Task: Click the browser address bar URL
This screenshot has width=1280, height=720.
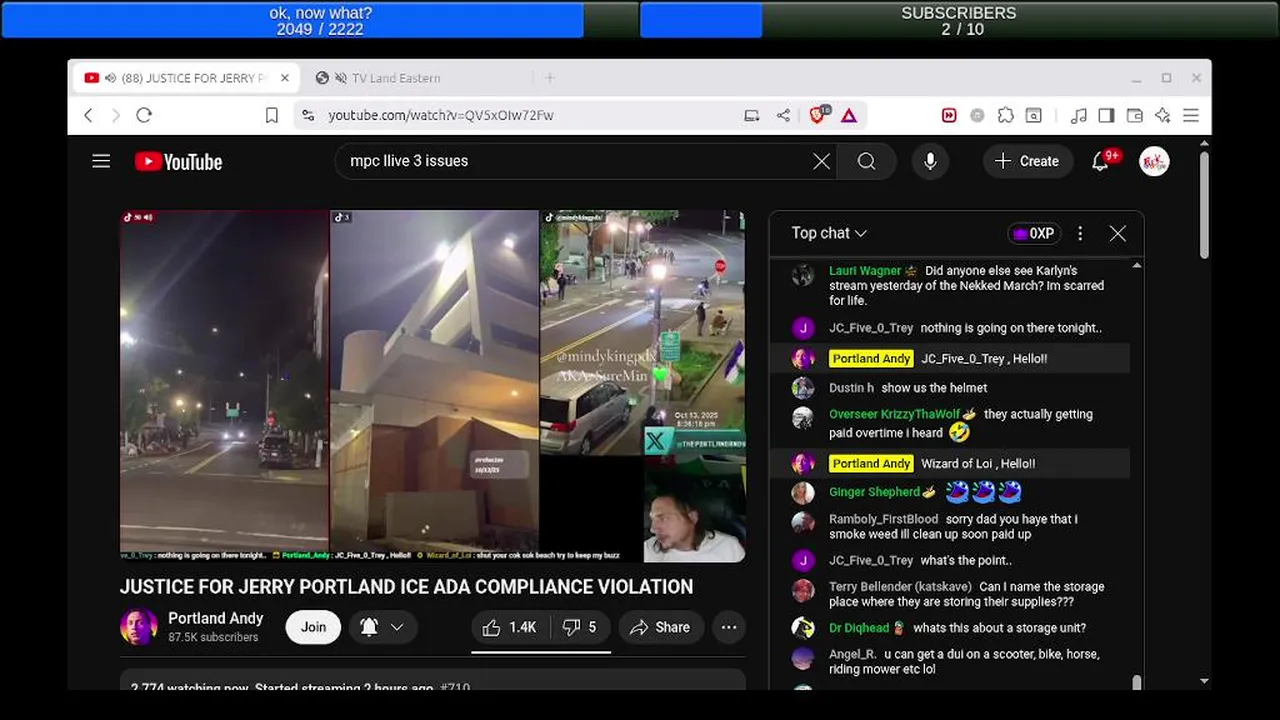Action: tap(441, 115)
